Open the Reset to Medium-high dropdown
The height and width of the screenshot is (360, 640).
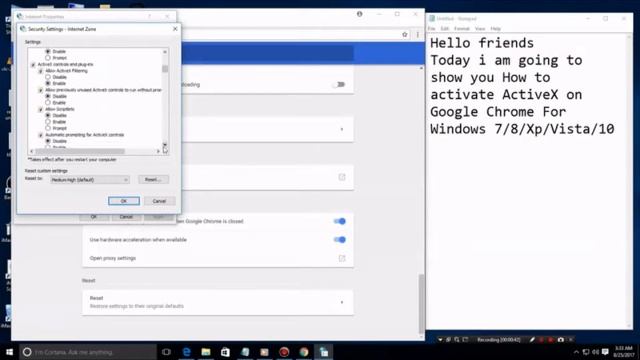tap(90, 180)
